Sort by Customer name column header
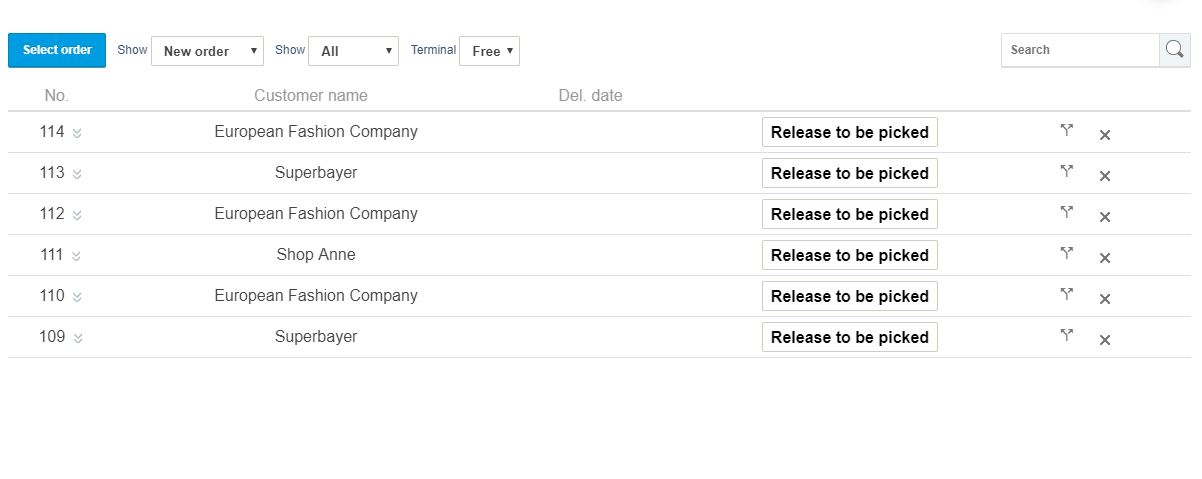 tap(311, 96)
